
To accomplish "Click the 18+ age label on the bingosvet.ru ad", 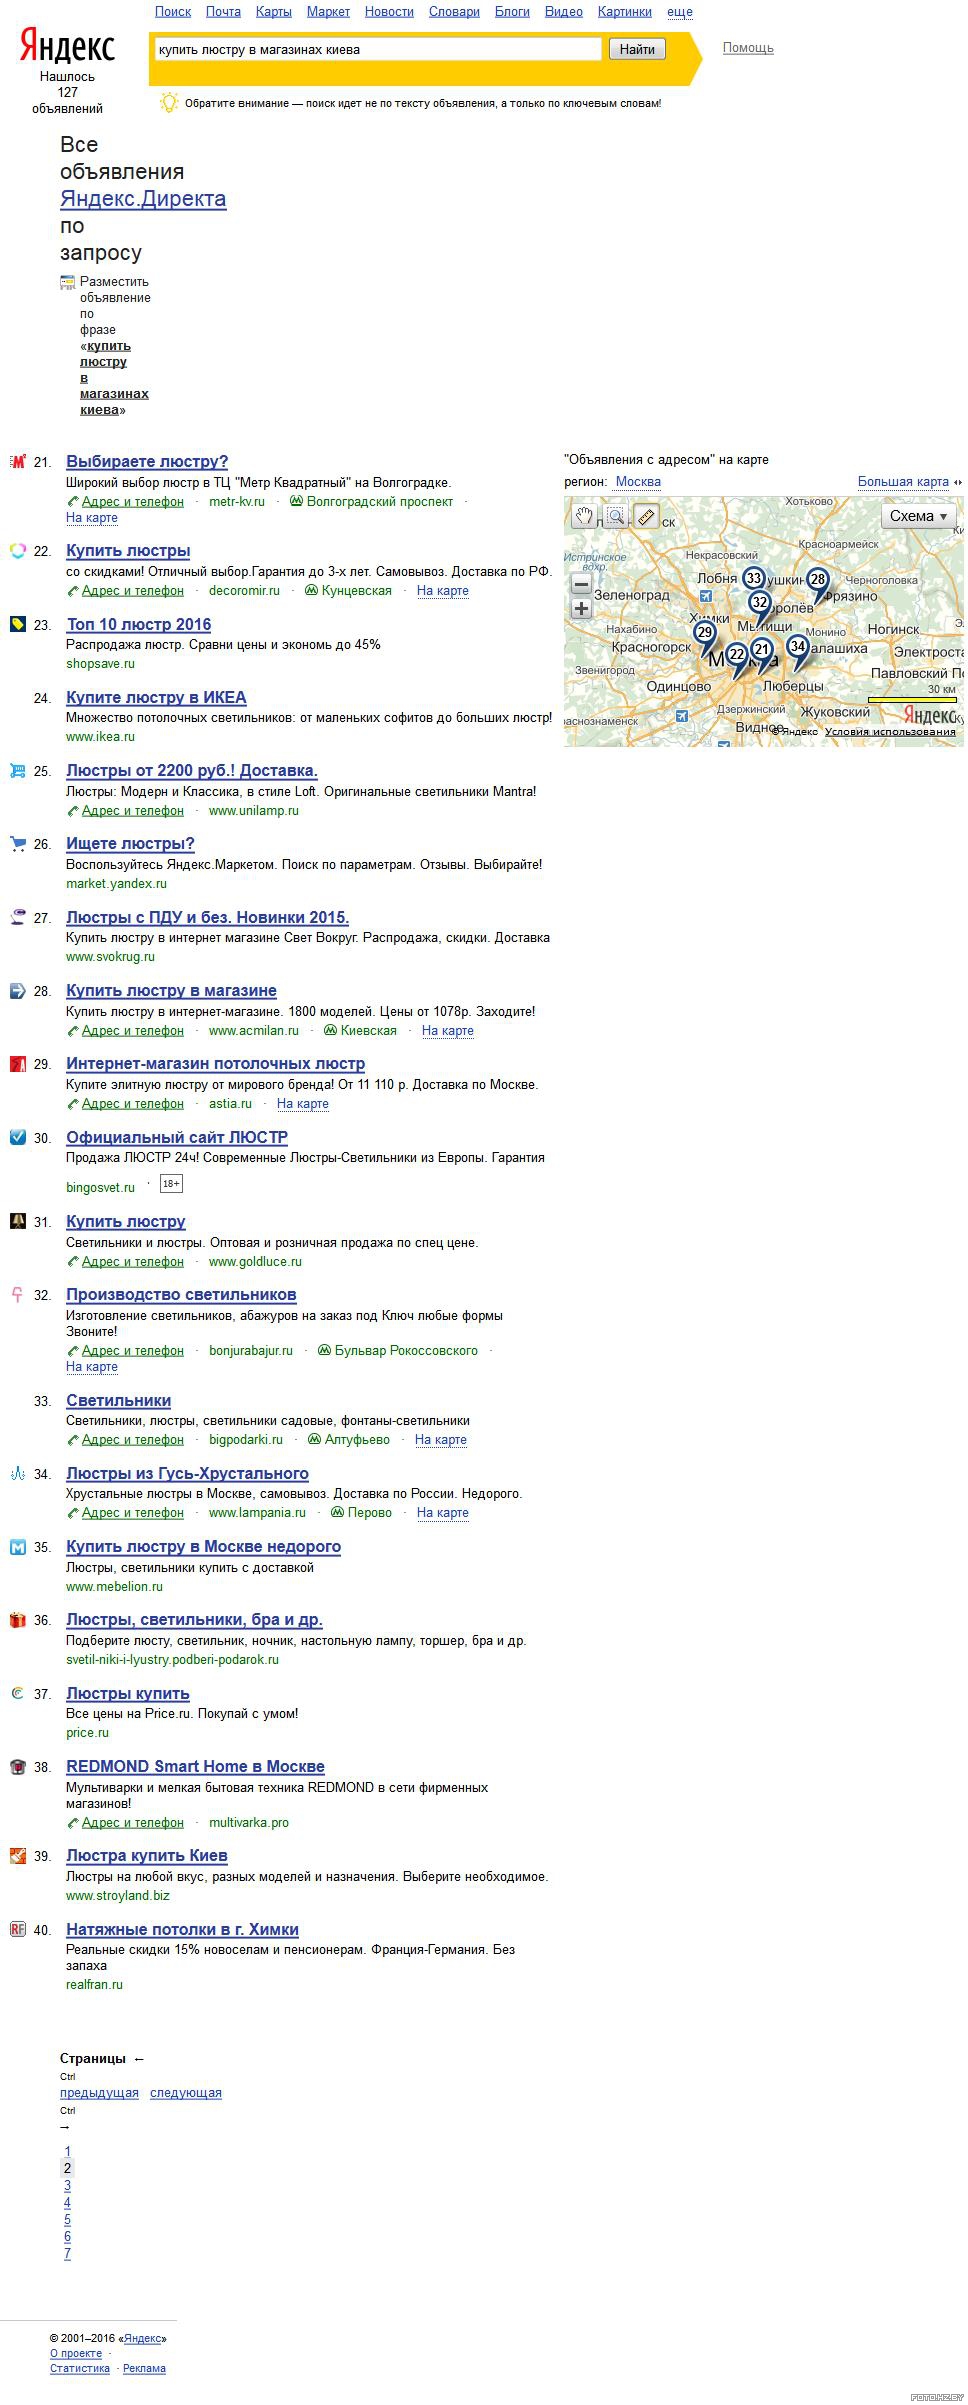I will tap(171, 1184).
